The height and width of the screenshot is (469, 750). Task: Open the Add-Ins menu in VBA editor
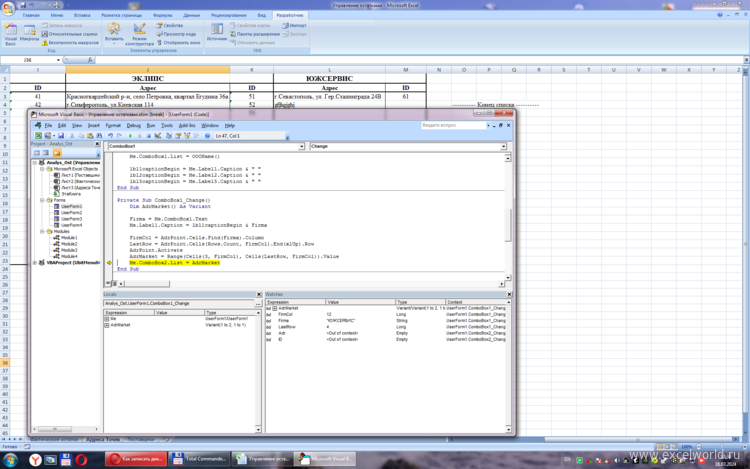point(187,125)
